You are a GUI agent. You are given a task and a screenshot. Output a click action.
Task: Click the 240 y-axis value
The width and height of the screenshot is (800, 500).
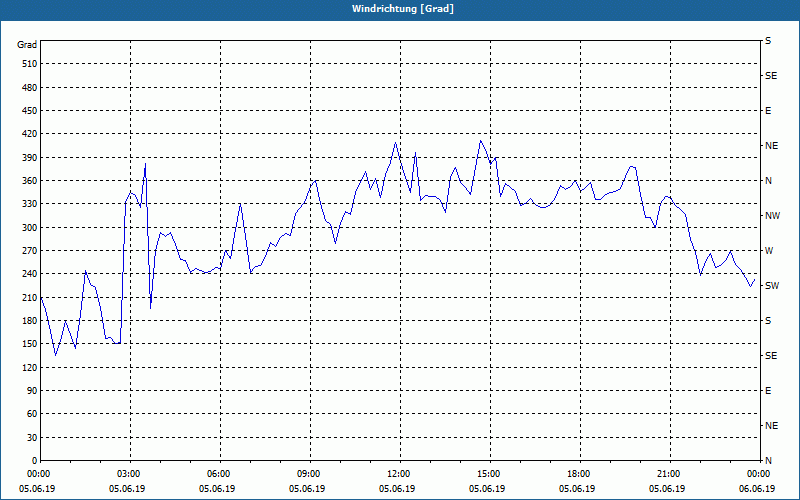point(30,274)
